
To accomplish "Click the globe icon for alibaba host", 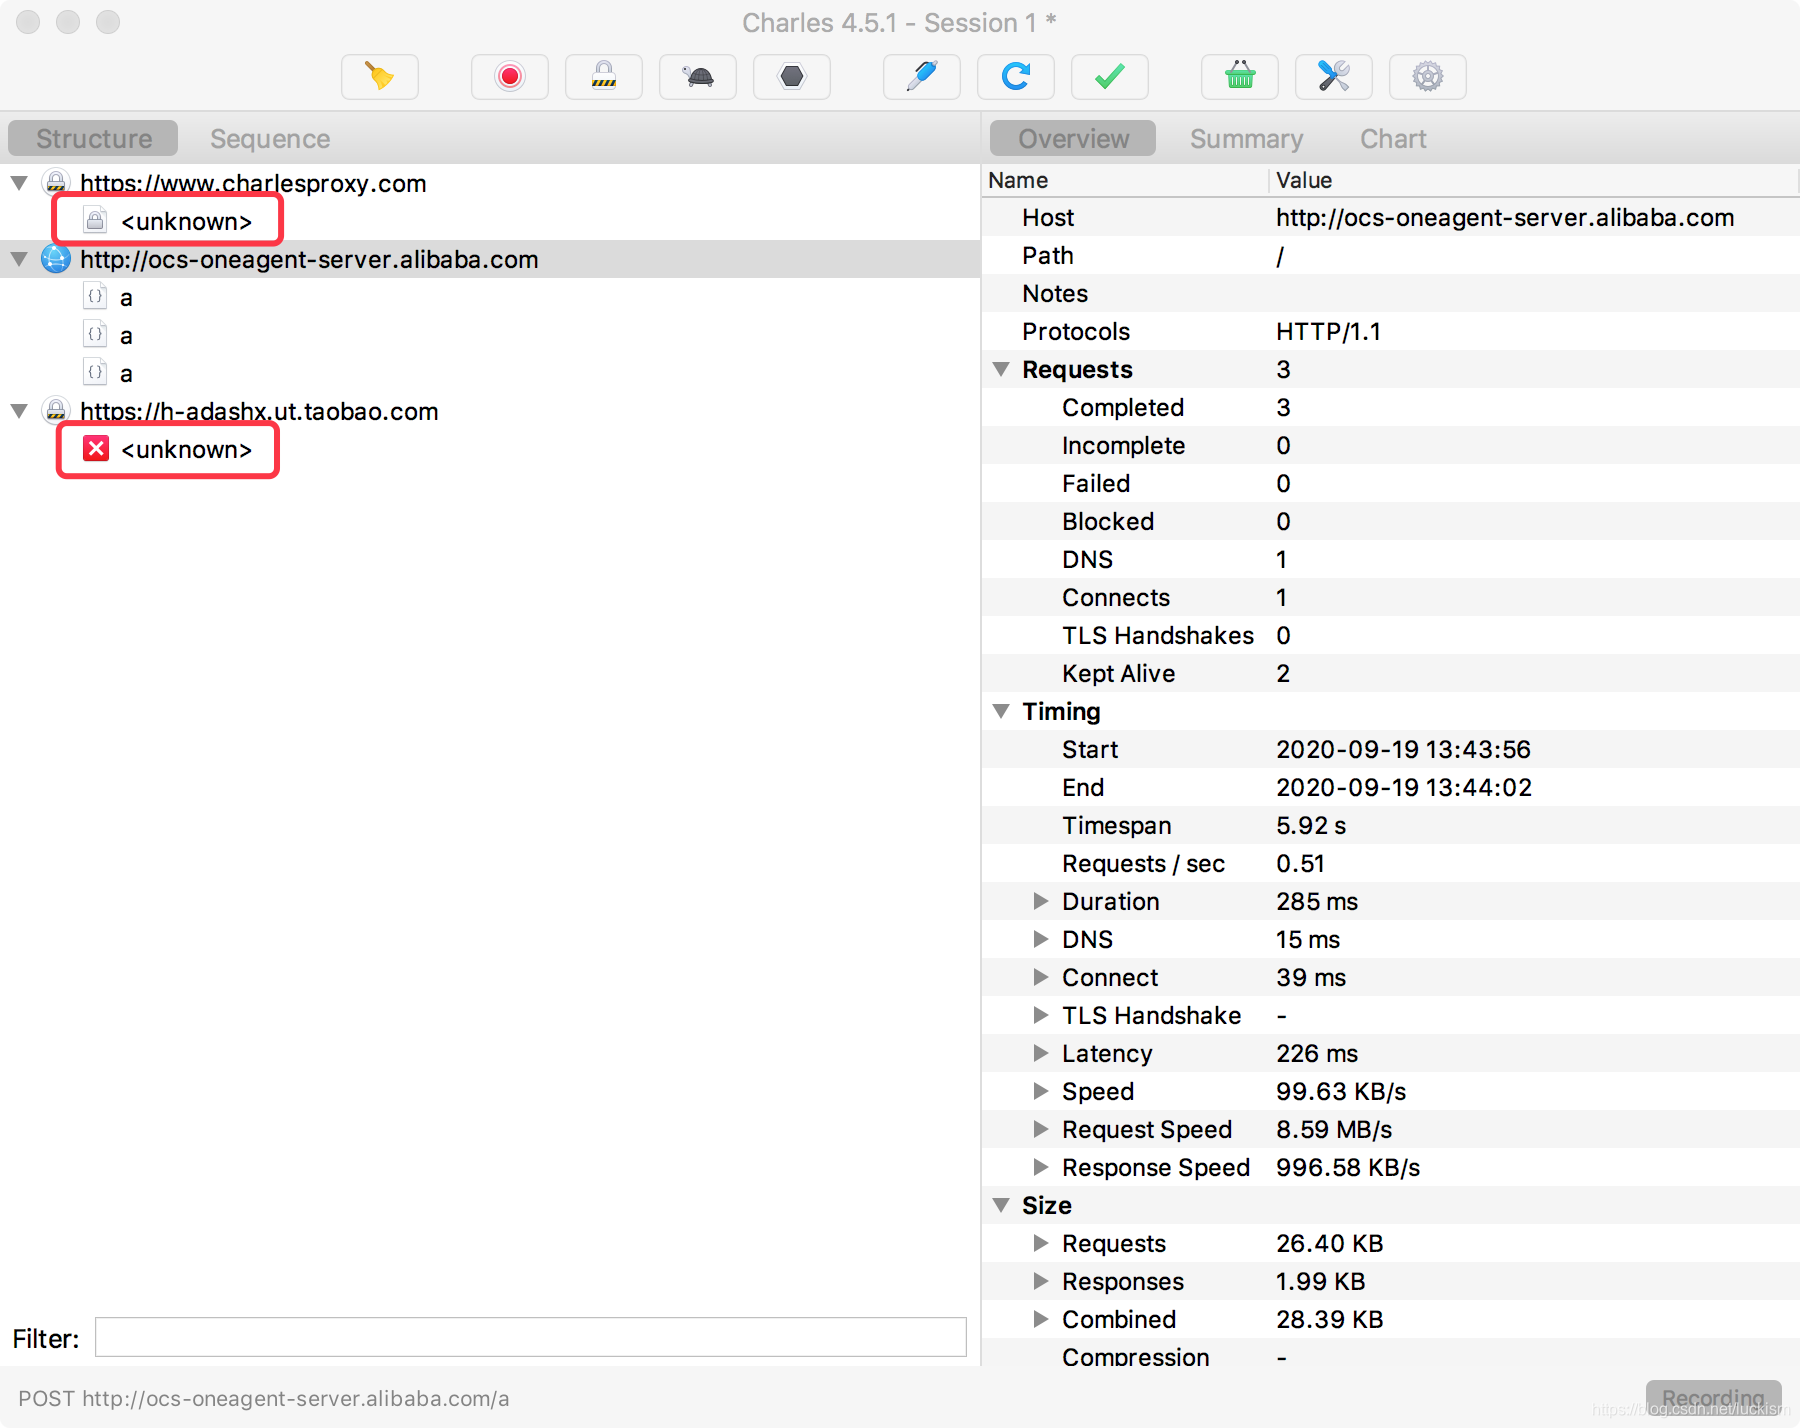I will tap(56, 259).
